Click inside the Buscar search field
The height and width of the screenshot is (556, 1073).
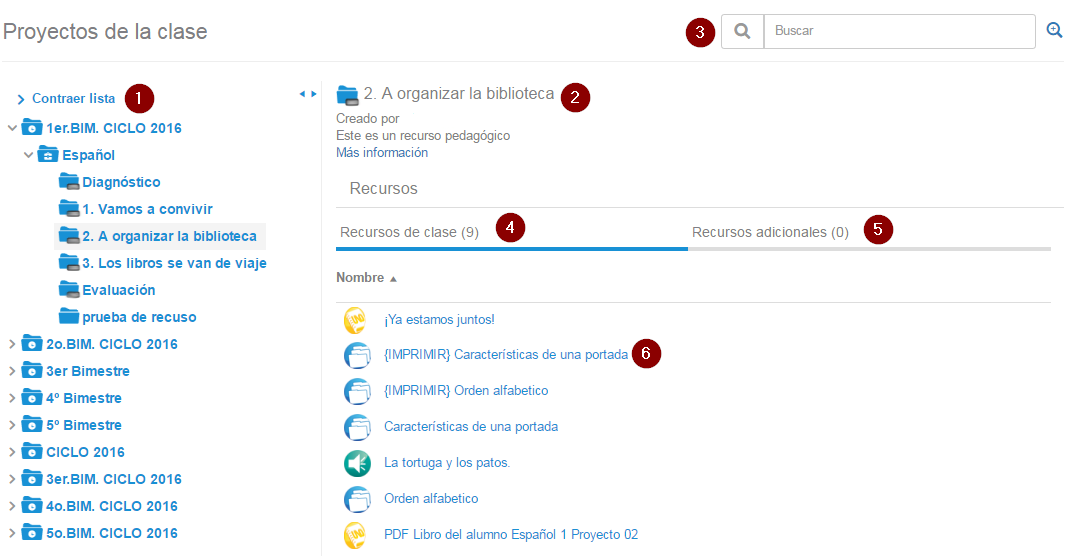(899, 31)
